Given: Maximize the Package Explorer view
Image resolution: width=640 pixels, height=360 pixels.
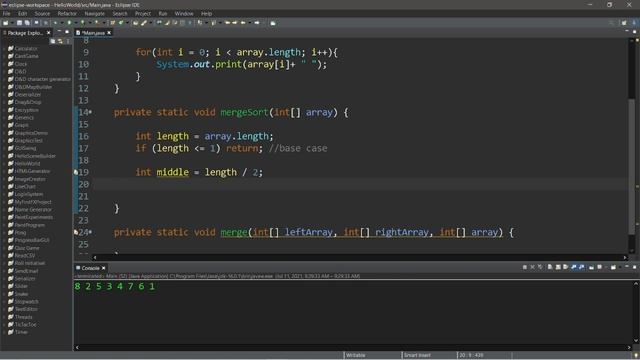Looking at the screenshot, I should (x=67, y=31).
